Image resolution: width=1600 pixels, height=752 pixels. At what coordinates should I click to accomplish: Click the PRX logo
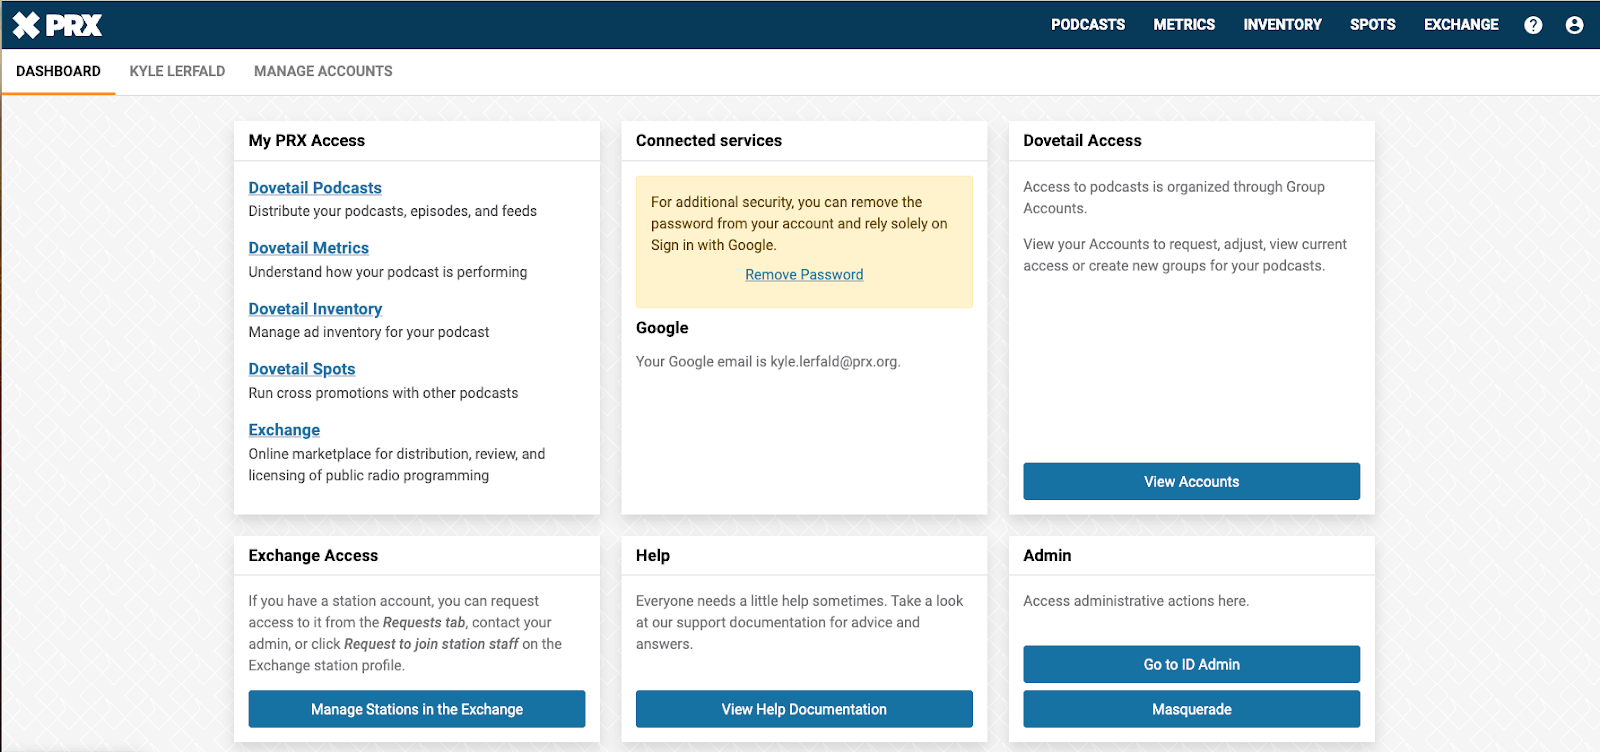click(x=57, y=25)
